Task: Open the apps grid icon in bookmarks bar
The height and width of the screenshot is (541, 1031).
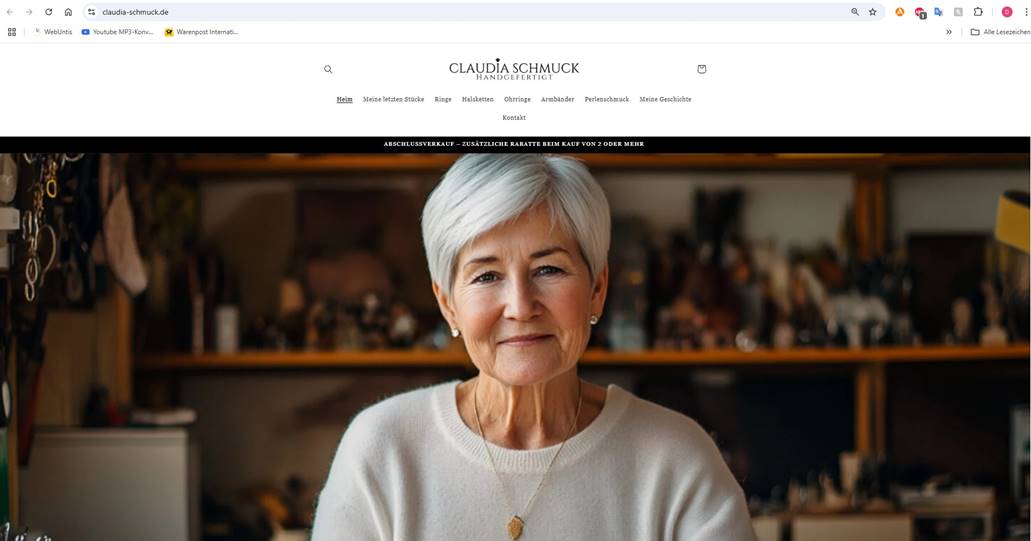Action: [x=12, y=32]
